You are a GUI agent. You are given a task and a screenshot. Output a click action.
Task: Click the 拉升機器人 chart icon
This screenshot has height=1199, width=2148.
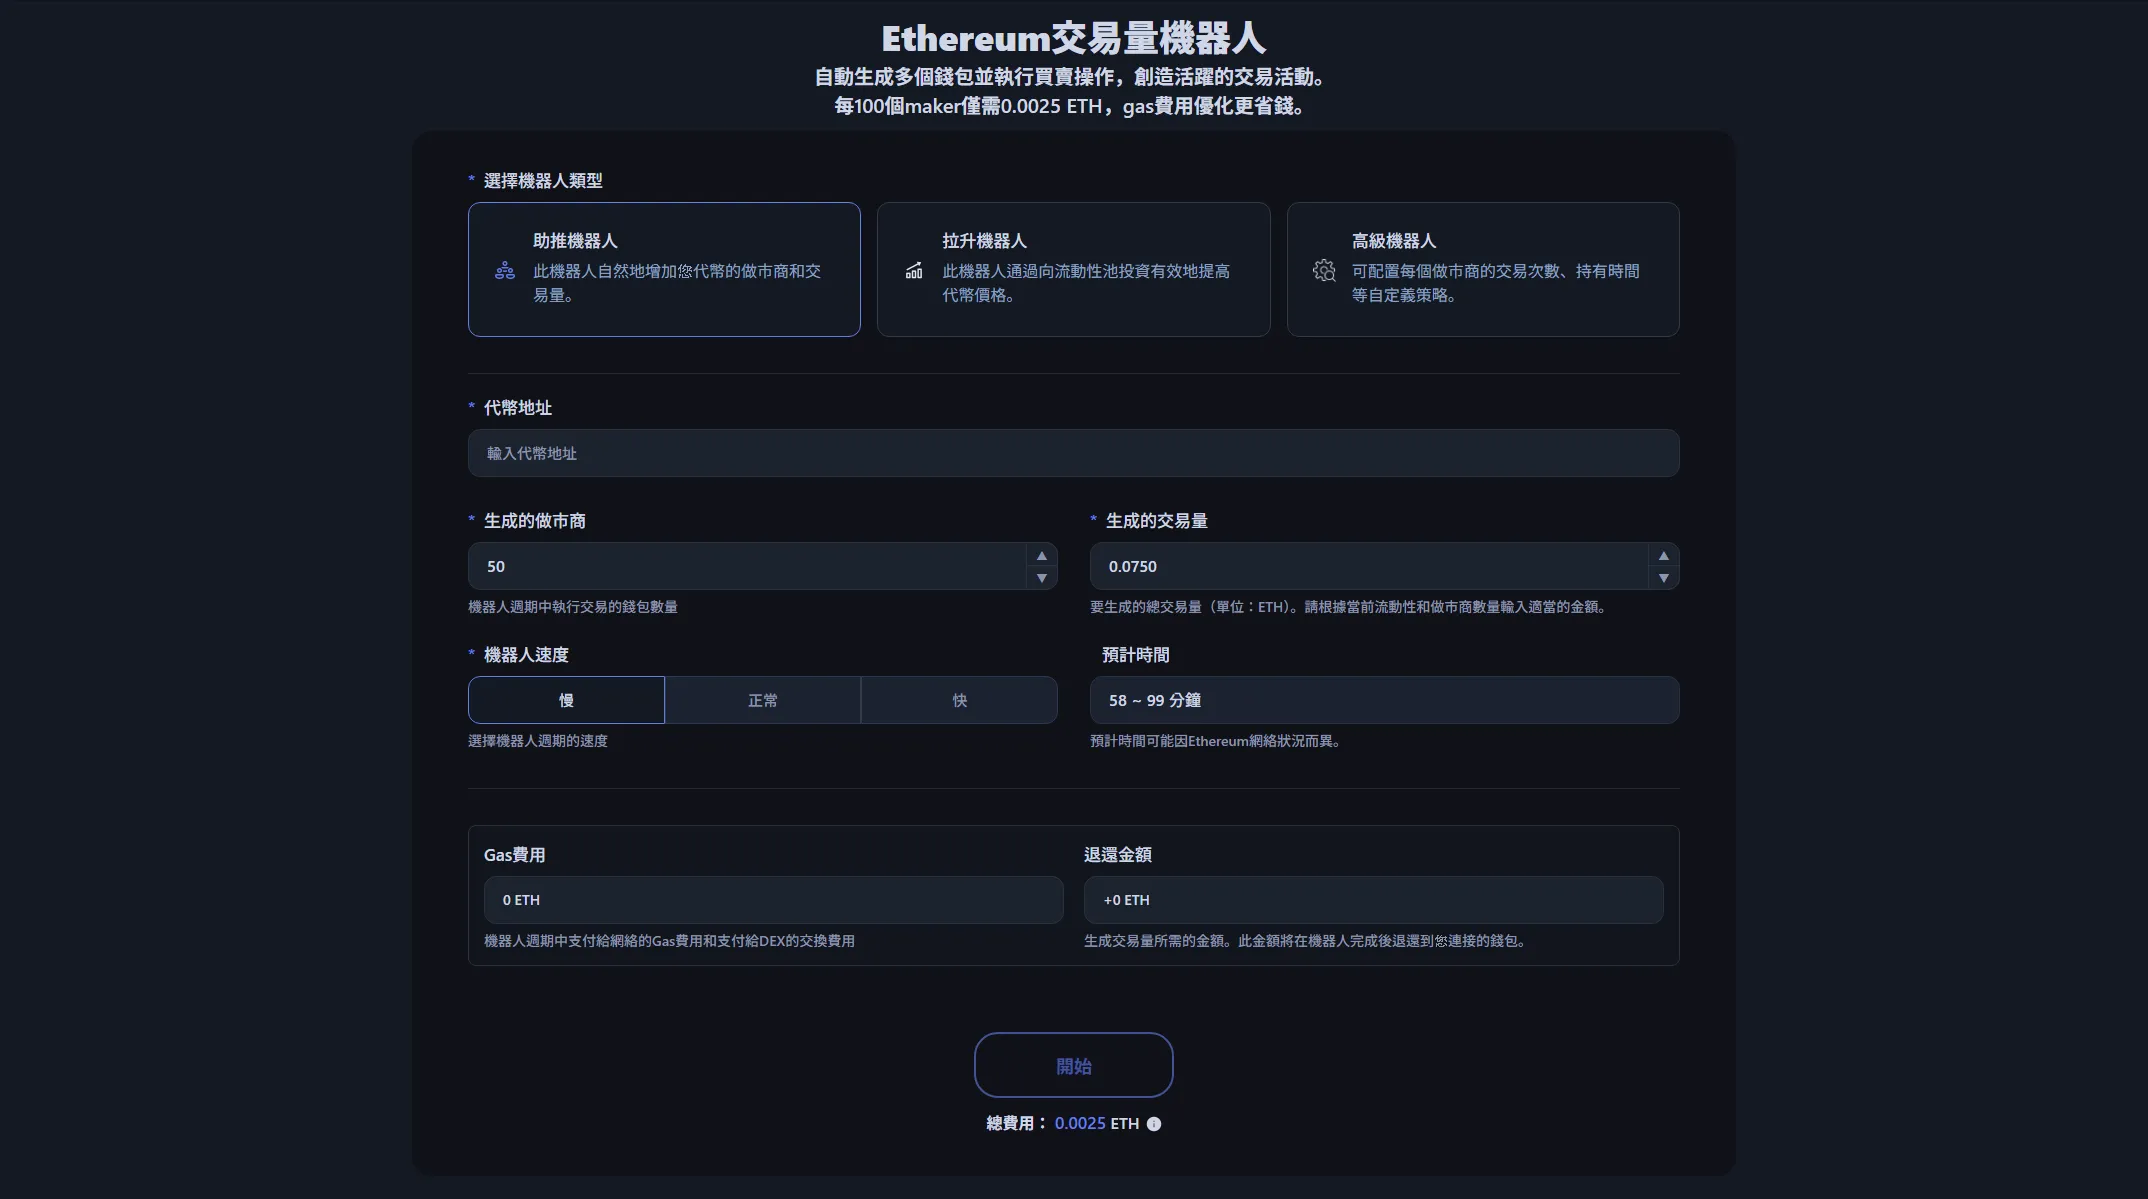coord(914,270)
